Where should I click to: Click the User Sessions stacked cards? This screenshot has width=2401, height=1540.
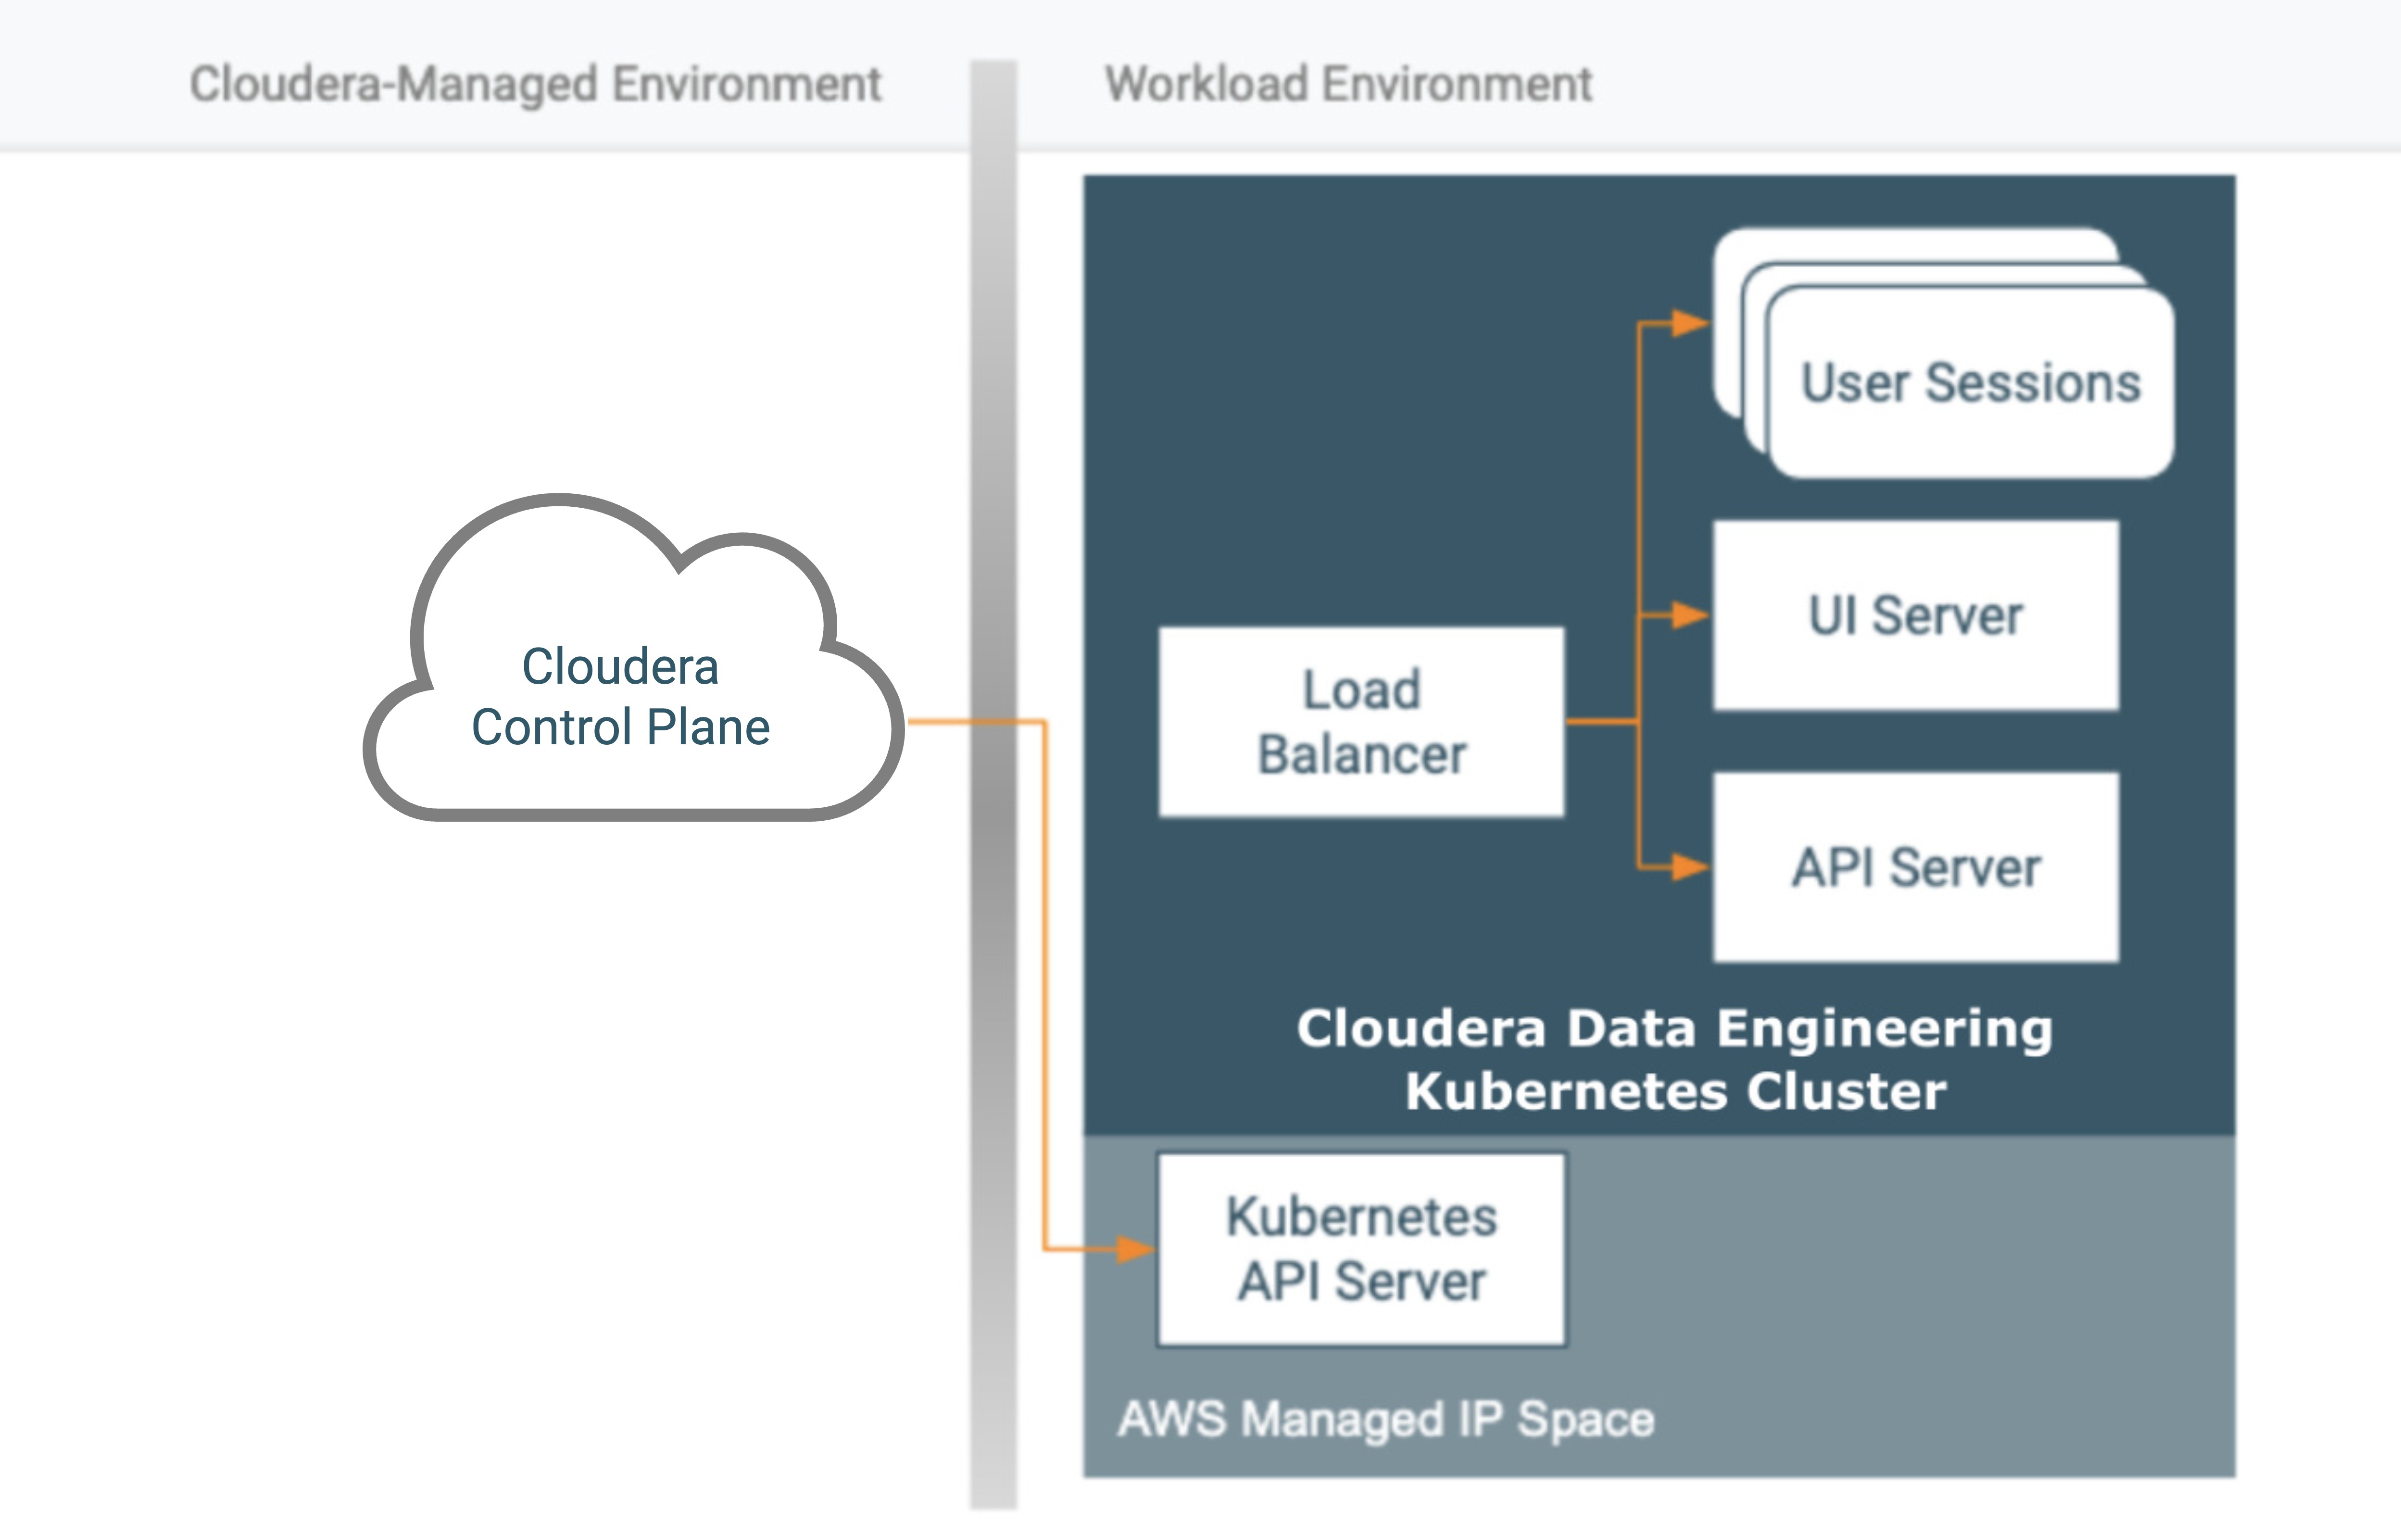tap(1970, 383)
